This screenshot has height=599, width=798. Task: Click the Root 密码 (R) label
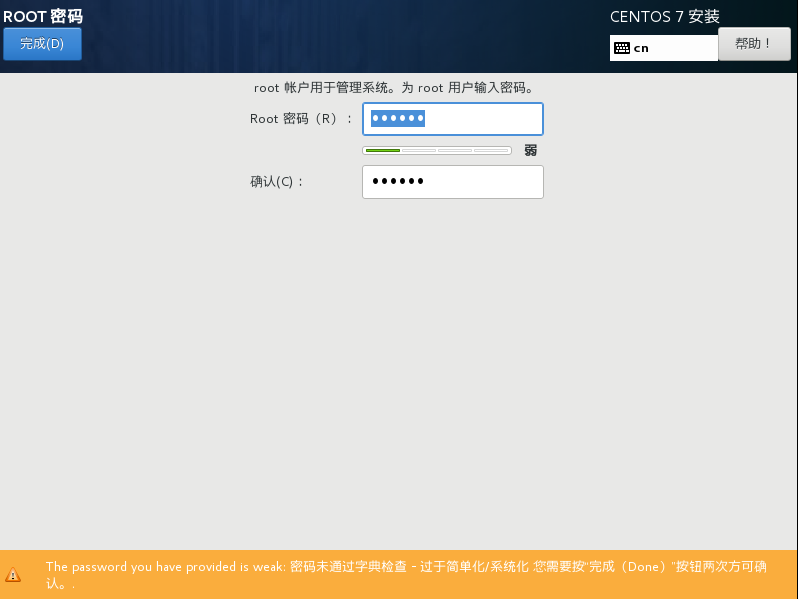click(x=301, y=119)
